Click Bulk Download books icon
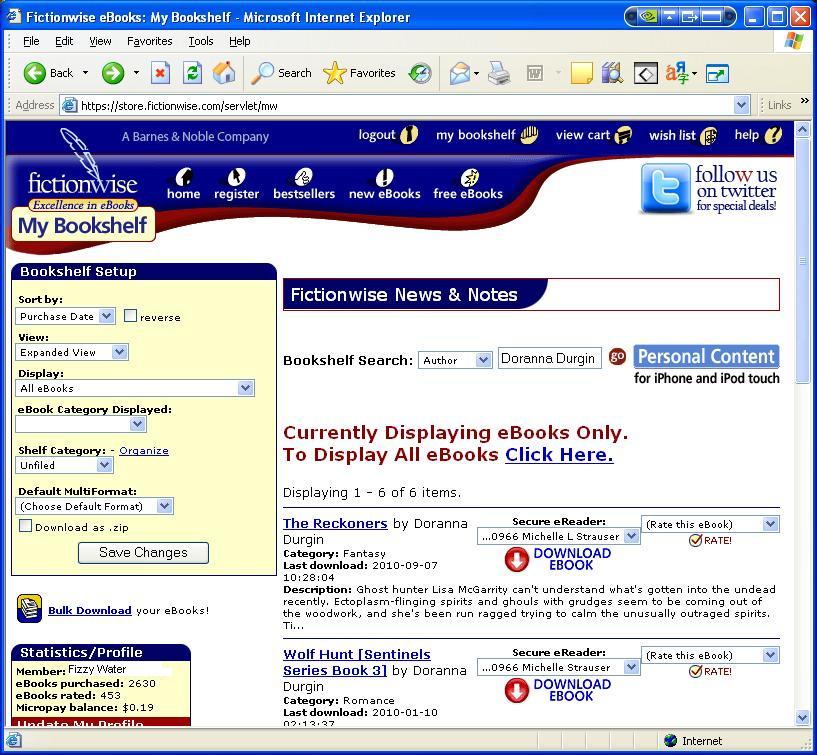 pos(30,608)
